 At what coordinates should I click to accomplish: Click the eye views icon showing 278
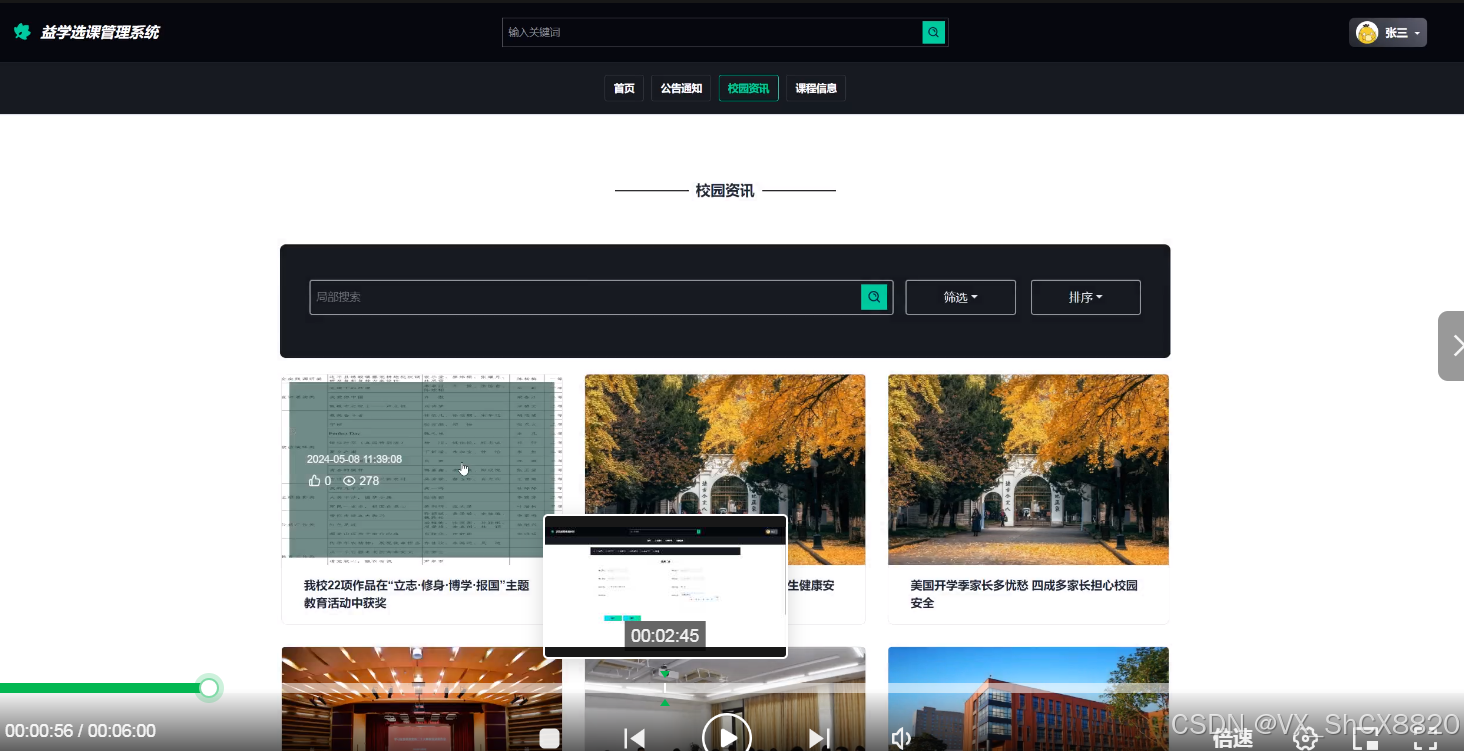pos(349,481)
